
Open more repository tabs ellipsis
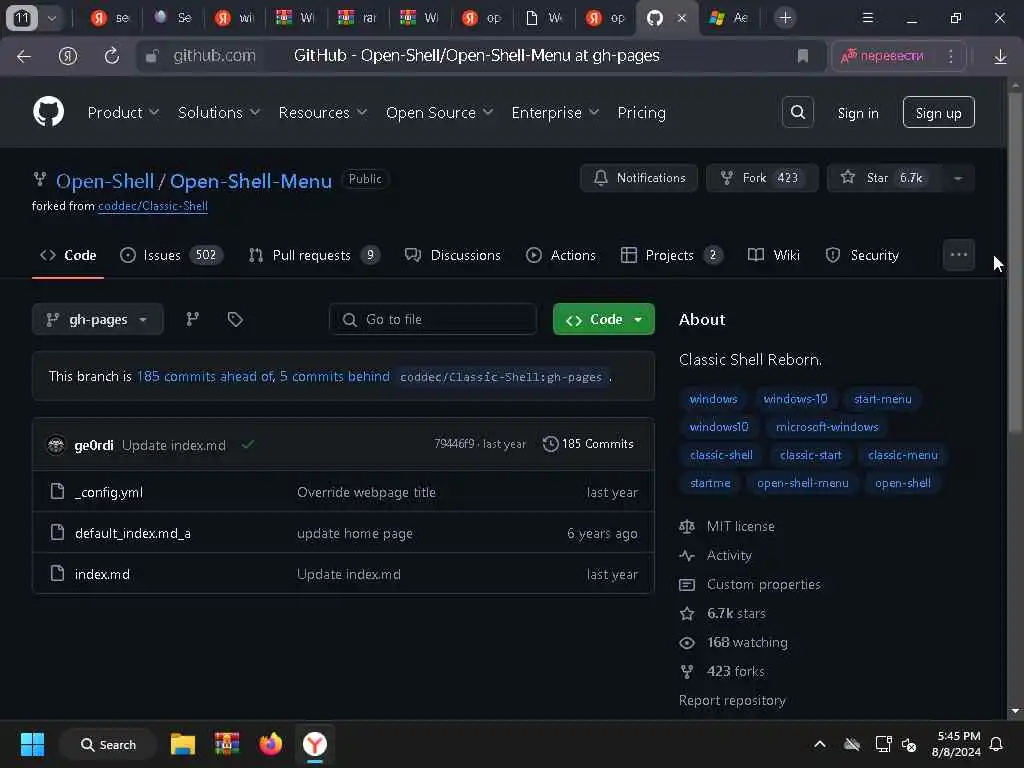[x=959, y=255]
